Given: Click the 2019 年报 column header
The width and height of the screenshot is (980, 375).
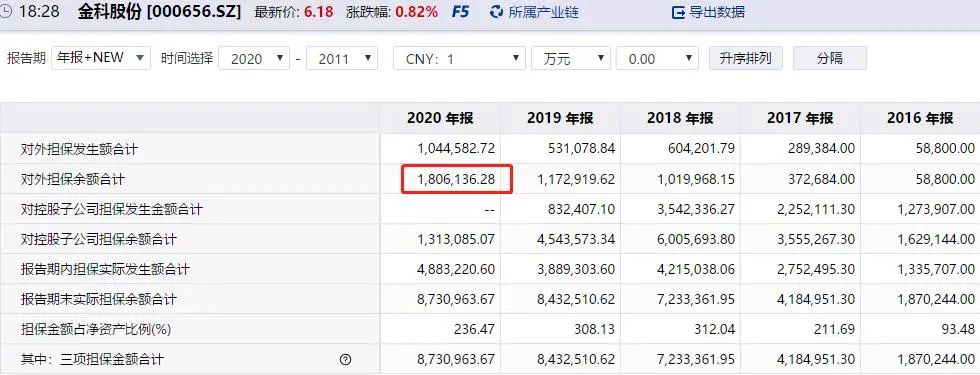Looking at the screenshot, I should point(560,118).
